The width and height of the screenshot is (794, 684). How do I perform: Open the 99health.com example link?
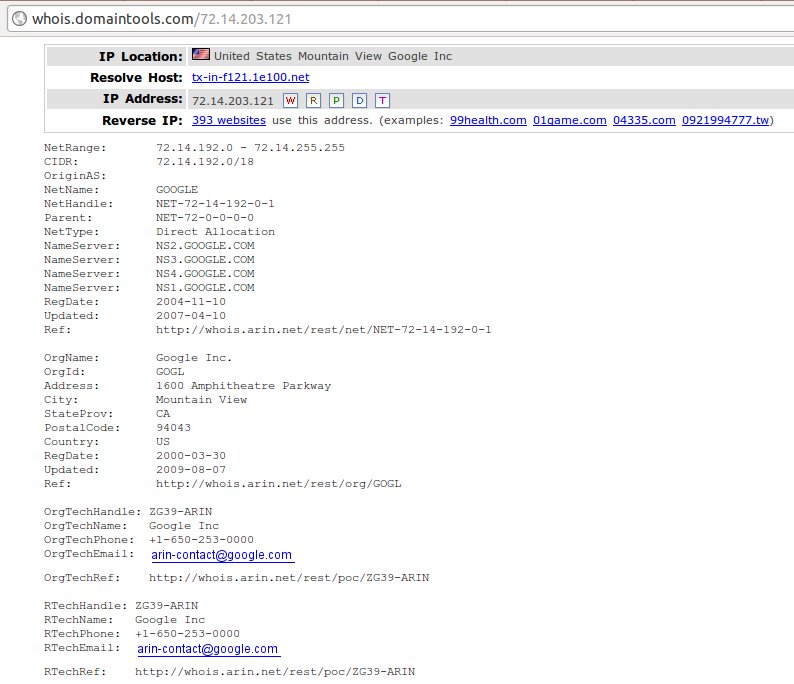pos(488,120)
